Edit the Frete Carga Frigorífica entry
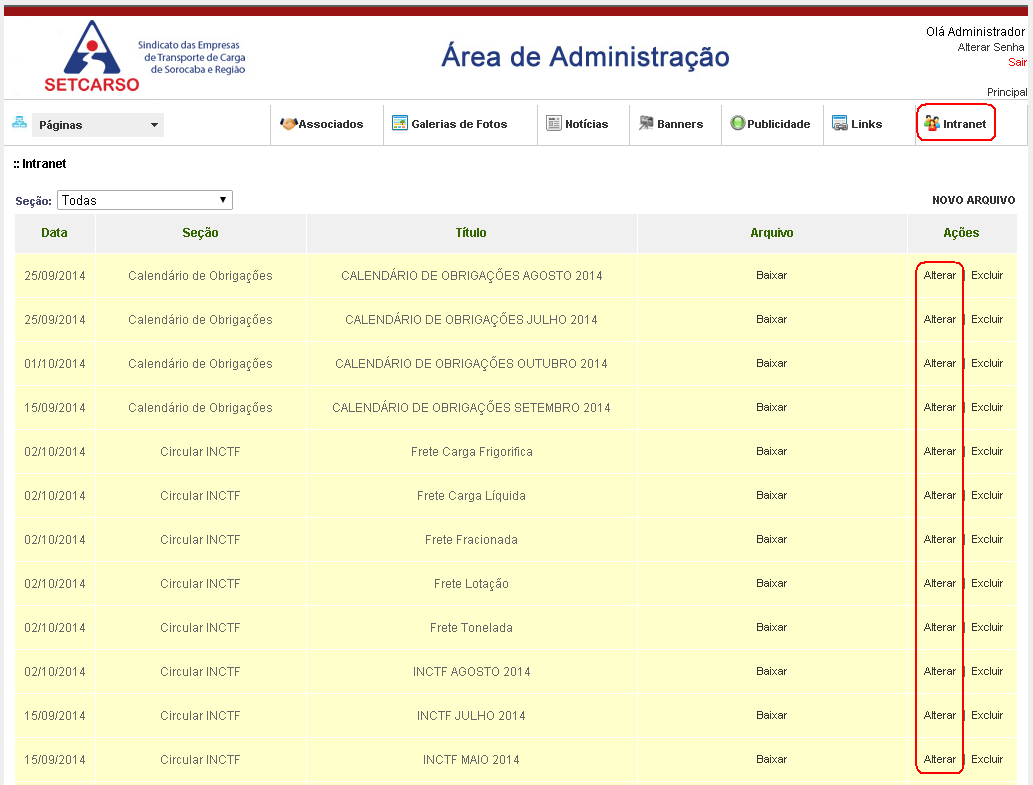 coord(939,452)
